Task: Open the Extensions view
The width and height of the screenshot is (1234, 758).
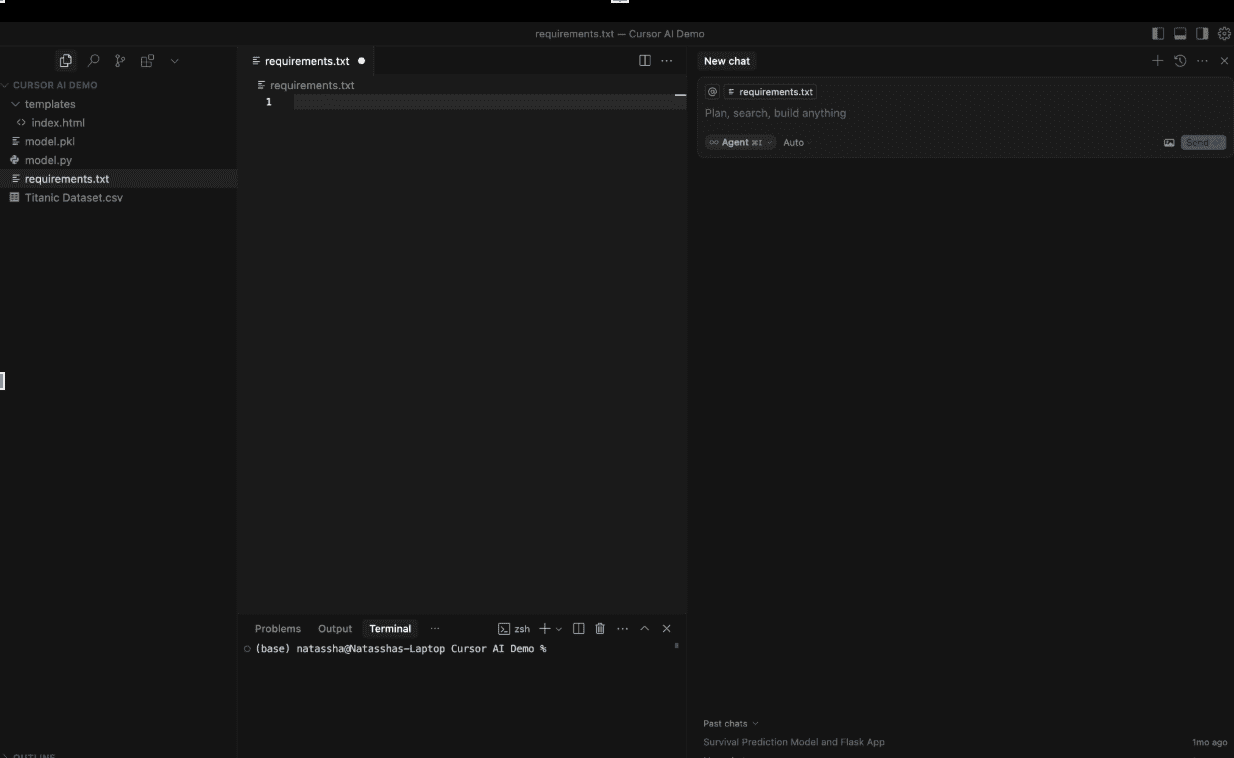Action: 147,61
